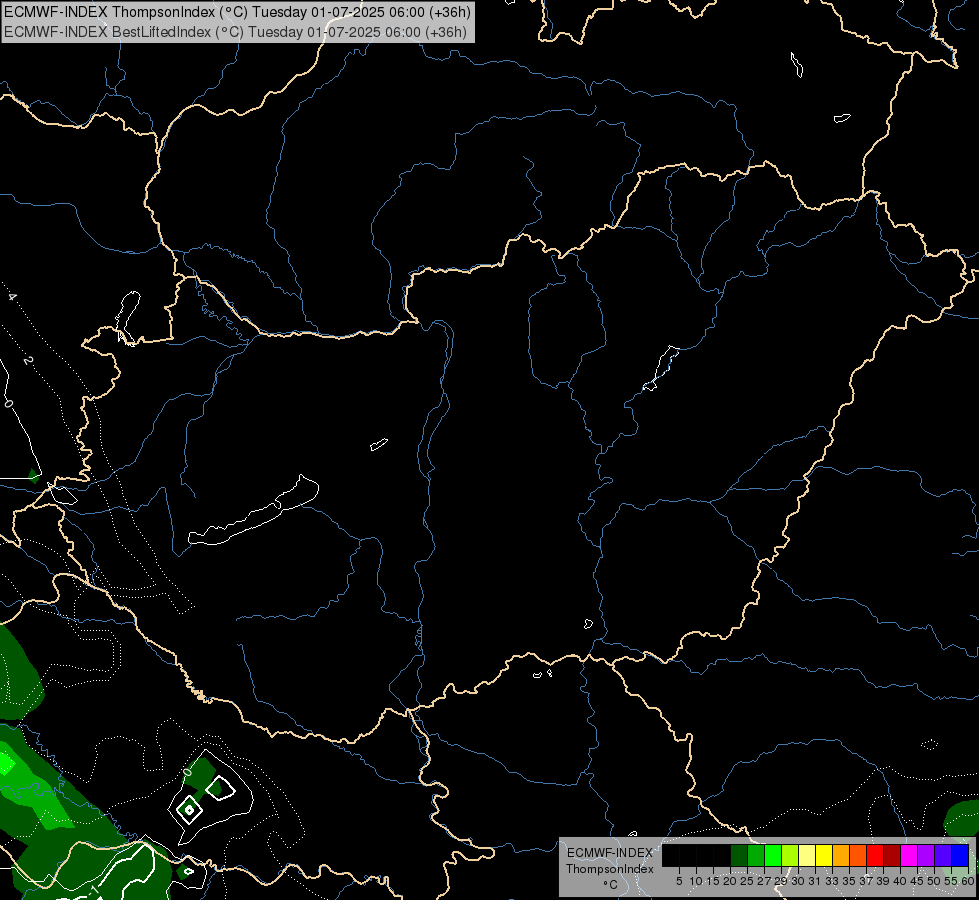Click the legend tick label 39
This screenshot has width=979, height=900.
tap(883, 881)
